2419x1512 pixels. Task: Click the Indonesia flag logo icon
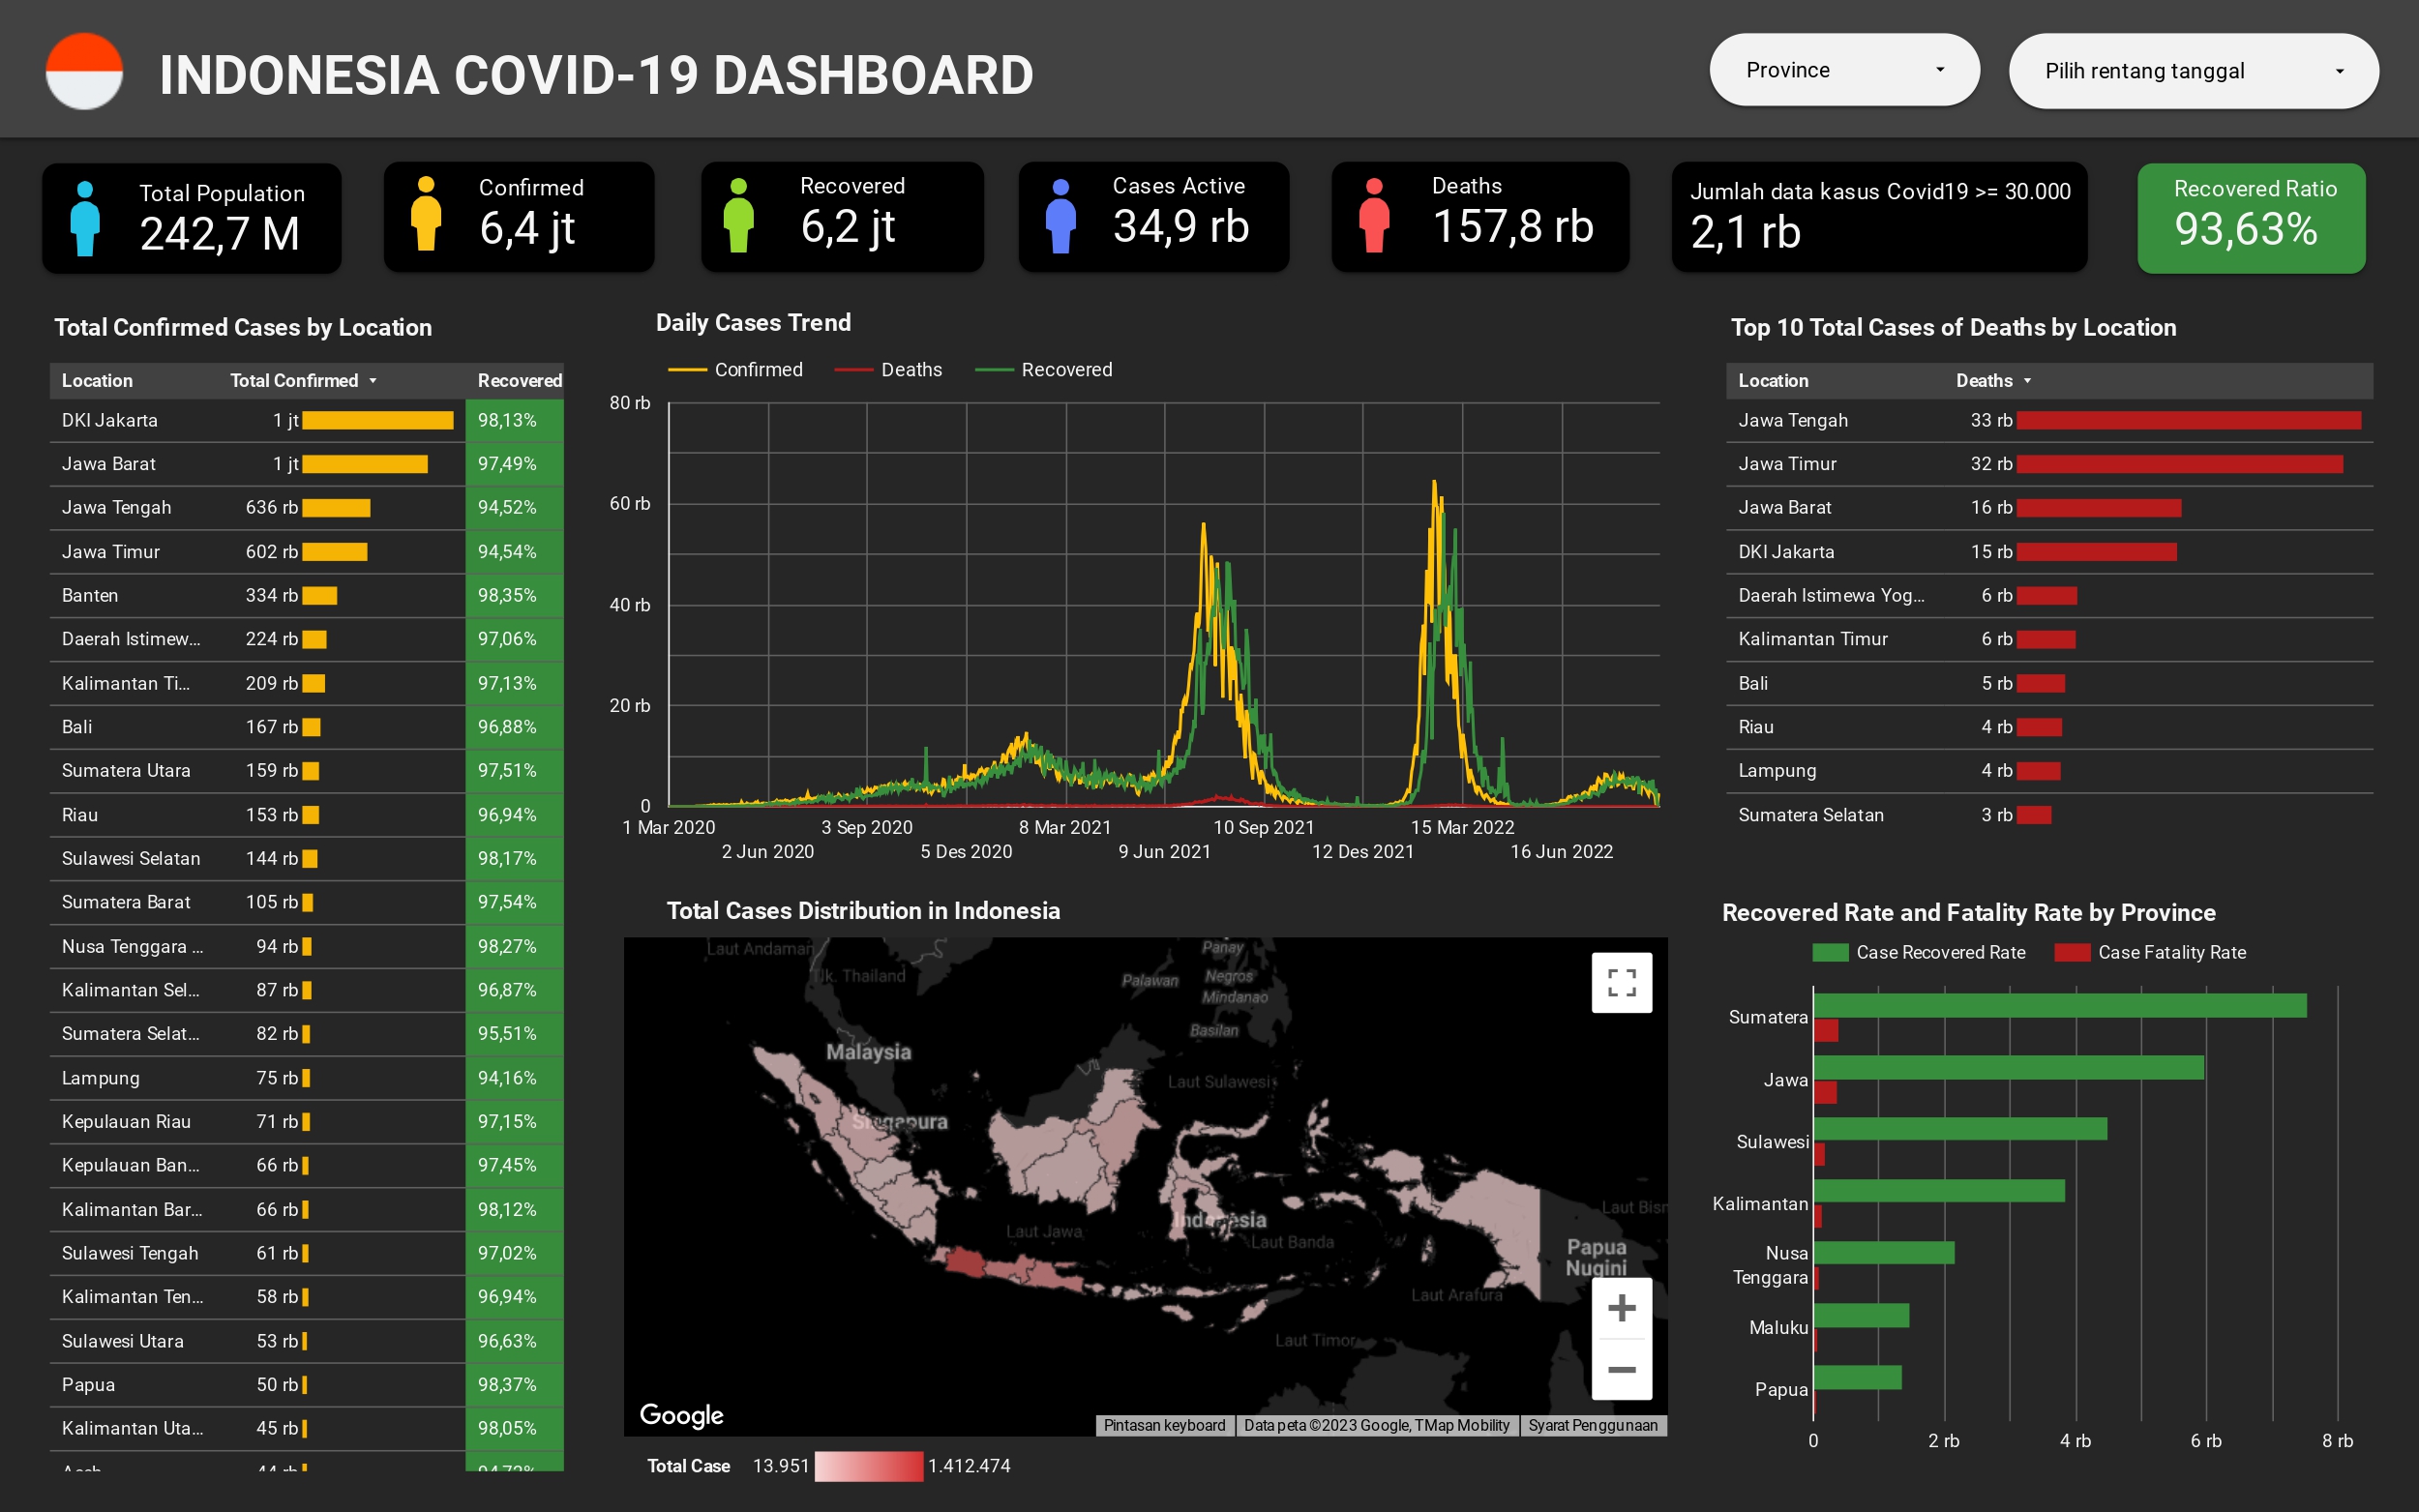click(x=85, y=71)
